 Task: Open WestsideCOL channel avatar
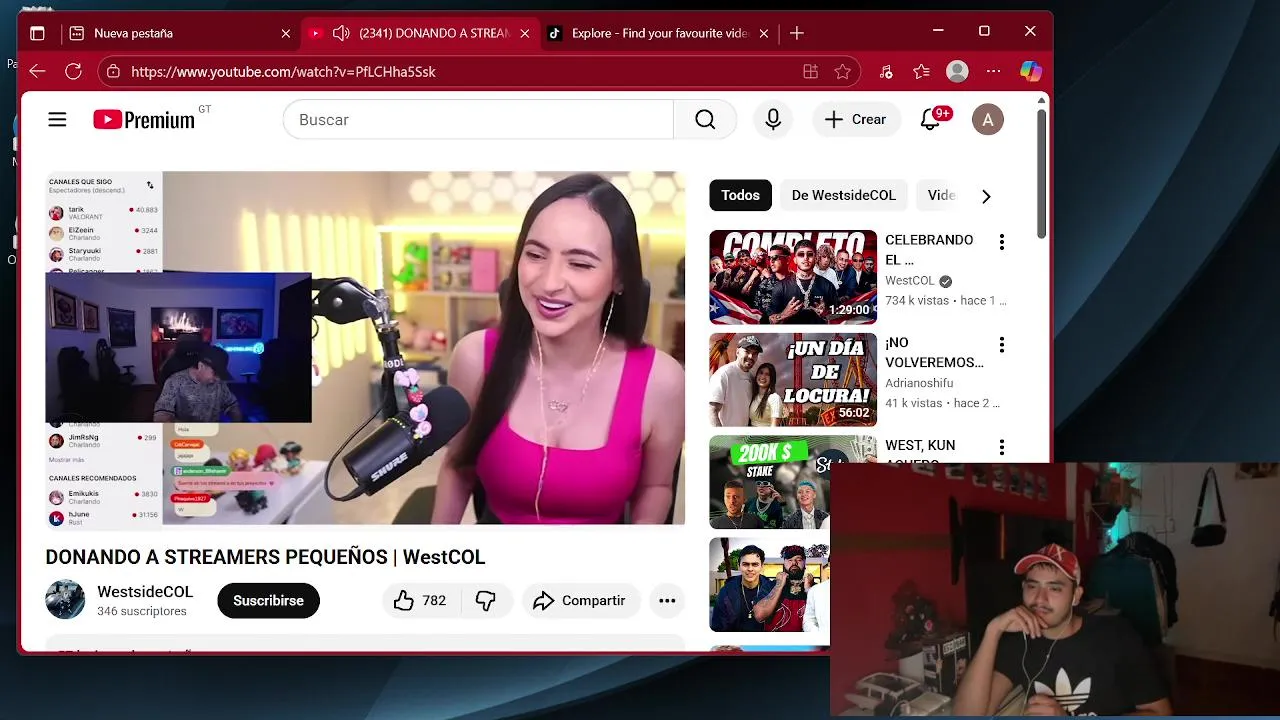point(65,600)
